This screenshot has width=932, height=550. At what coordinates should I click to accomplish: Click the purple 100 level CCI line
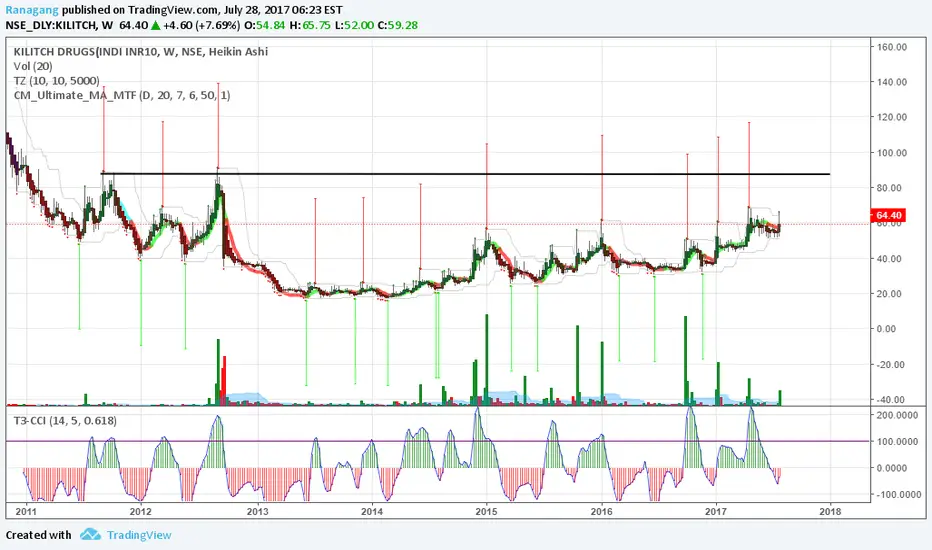click(x=438, y=441)
